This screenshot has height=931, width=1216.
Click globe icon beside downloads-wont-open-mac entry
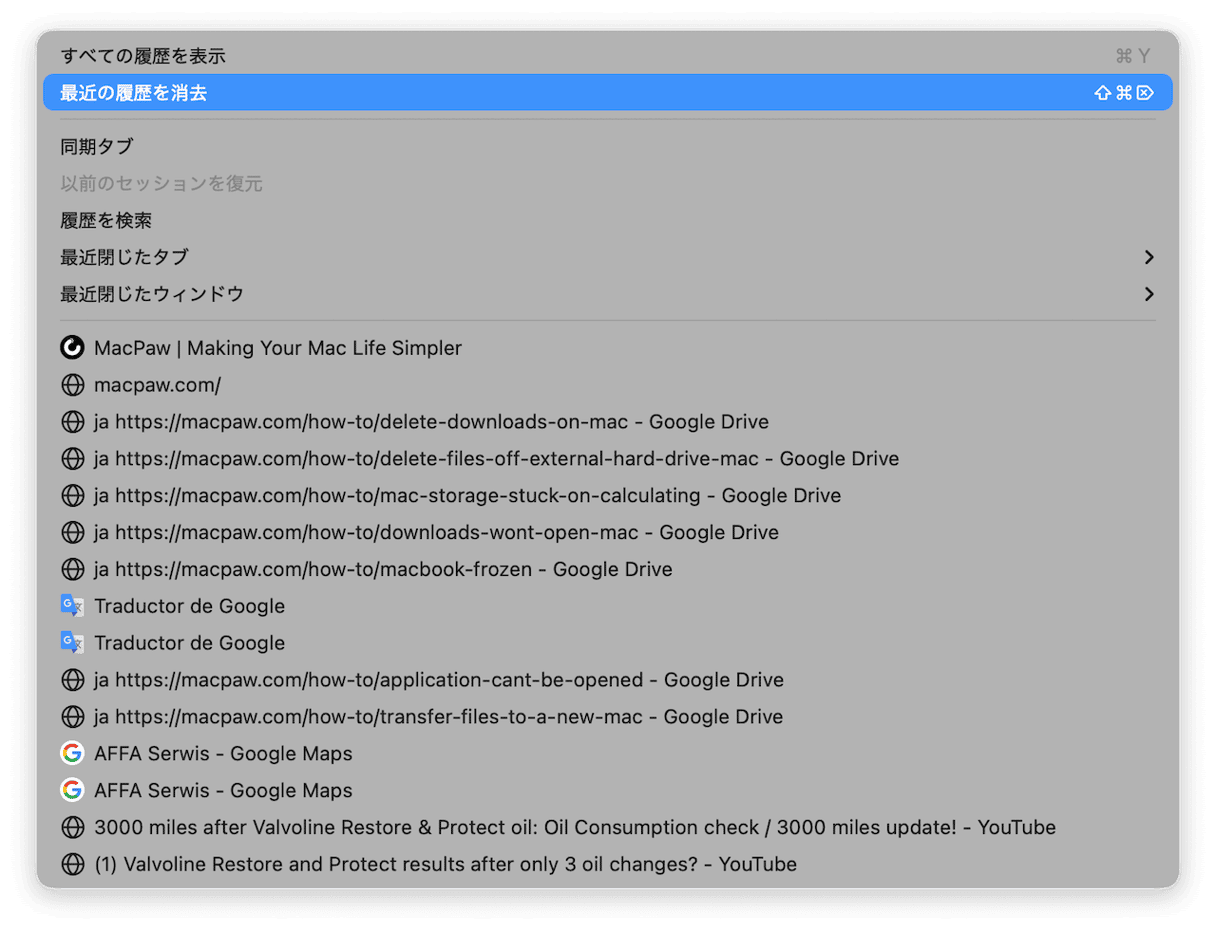point(72,533)
